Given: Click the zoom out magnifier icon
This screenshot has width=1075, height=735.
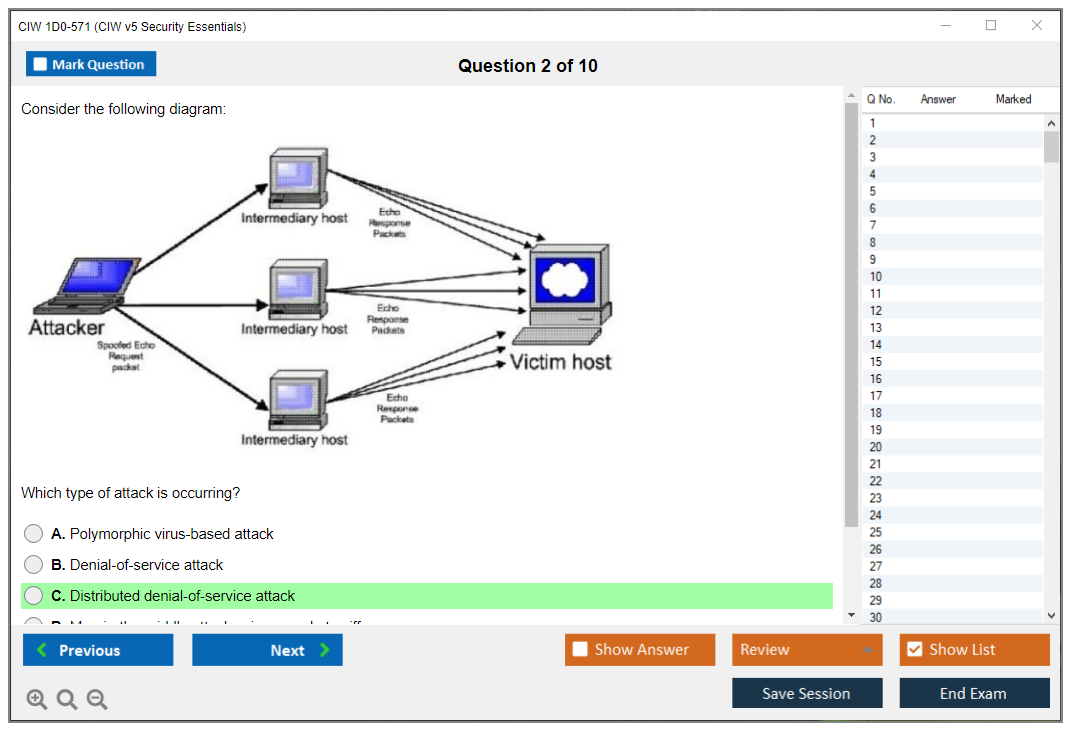Looking at the screenshot, I should click(97, 700).
